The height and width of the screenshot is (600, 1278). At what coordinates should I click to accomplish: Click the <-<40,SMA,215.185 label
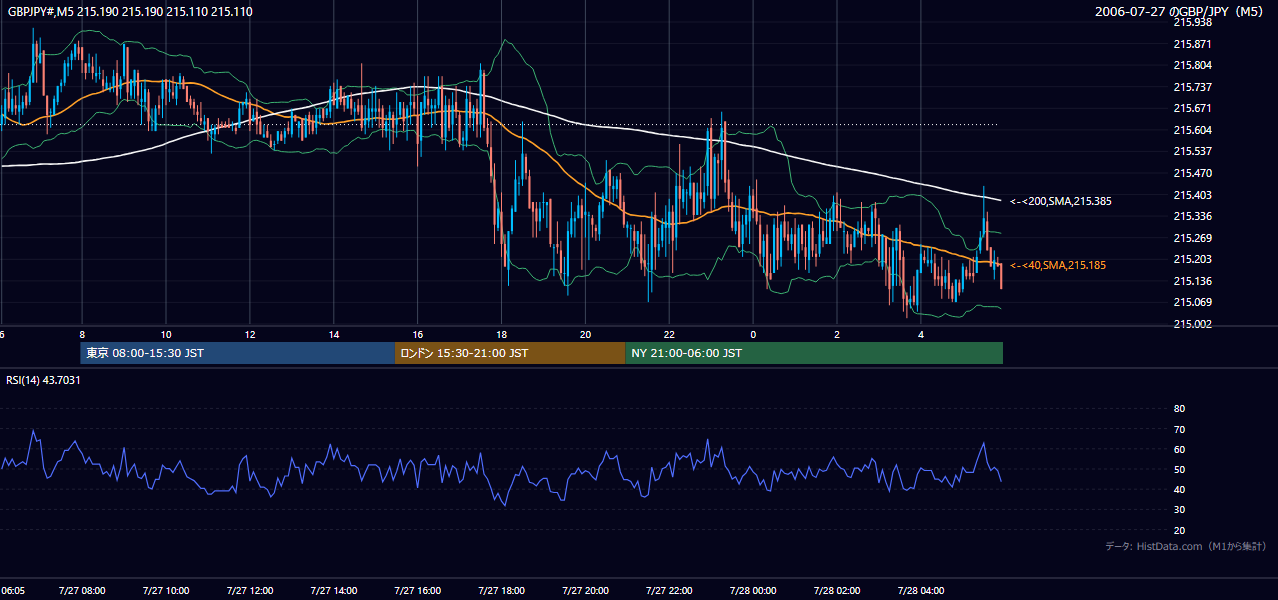[x=1058, y=265]
